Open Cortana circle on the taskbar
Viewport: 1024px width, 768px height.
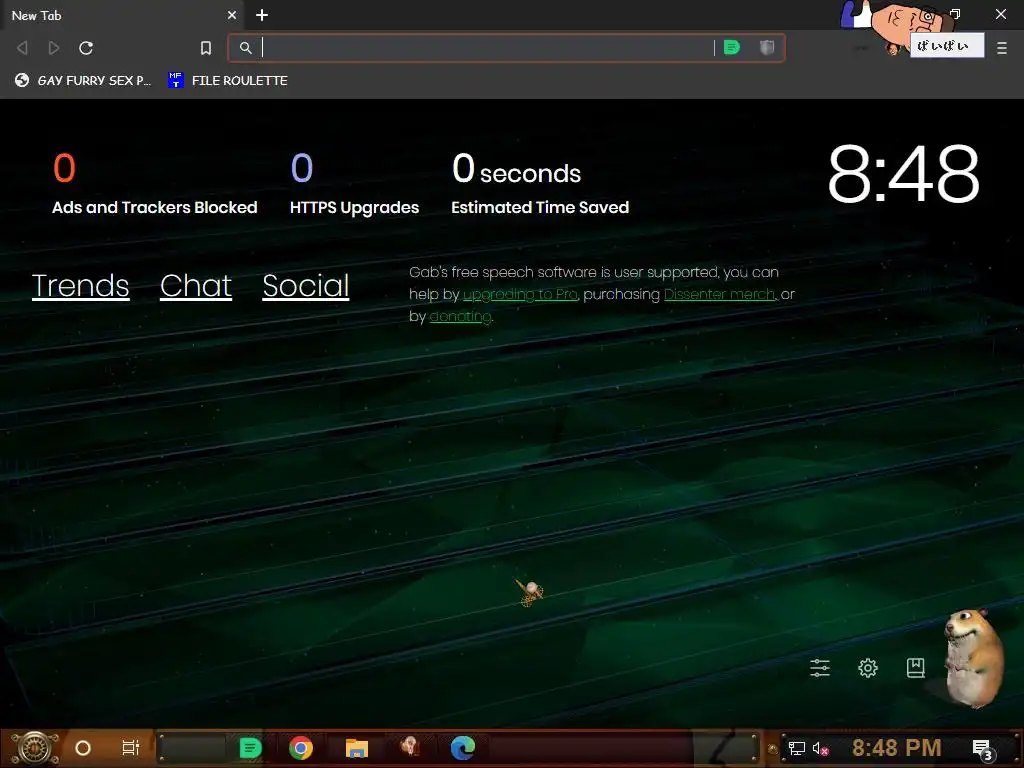click(x=83, y=748)
